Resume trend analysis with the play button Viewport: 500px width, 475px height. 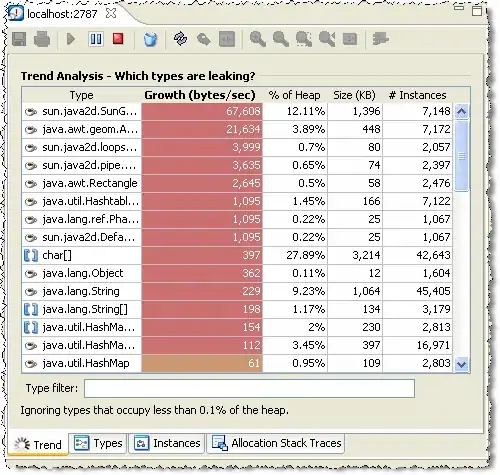(x=71, y=39)
